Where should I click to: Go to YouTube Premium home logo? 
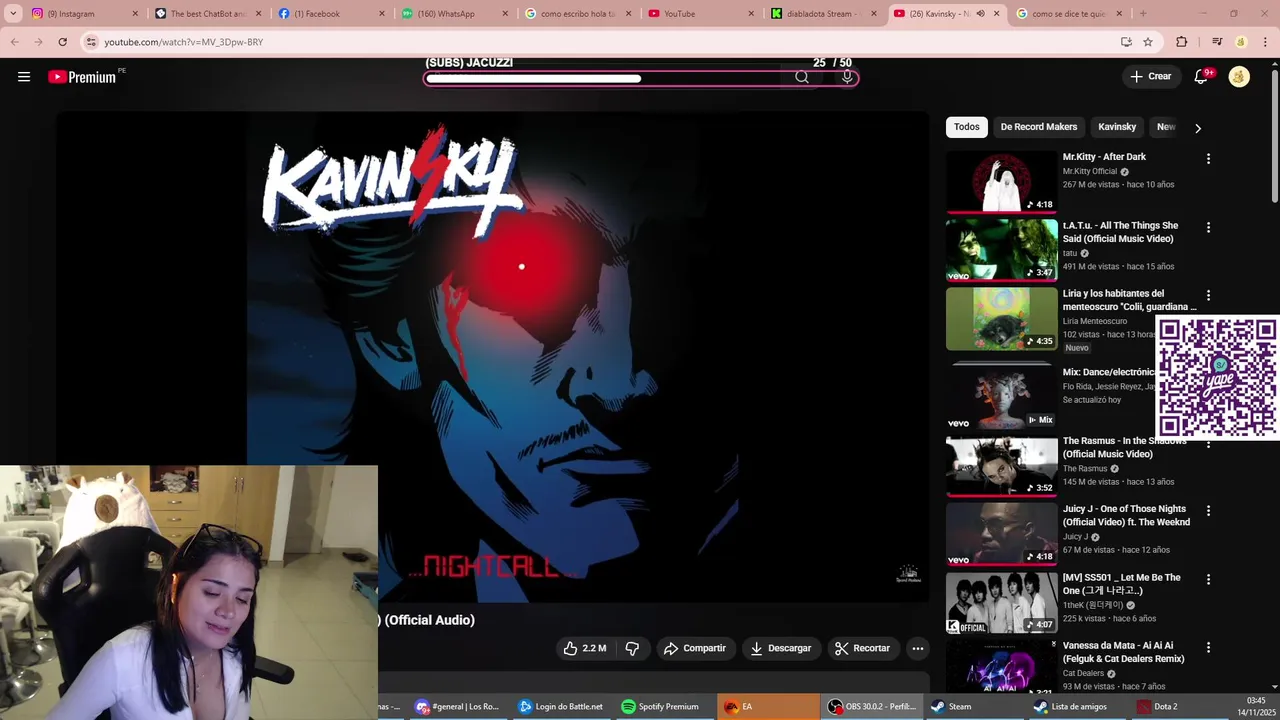pyautogui.click(x=83, y=77)
